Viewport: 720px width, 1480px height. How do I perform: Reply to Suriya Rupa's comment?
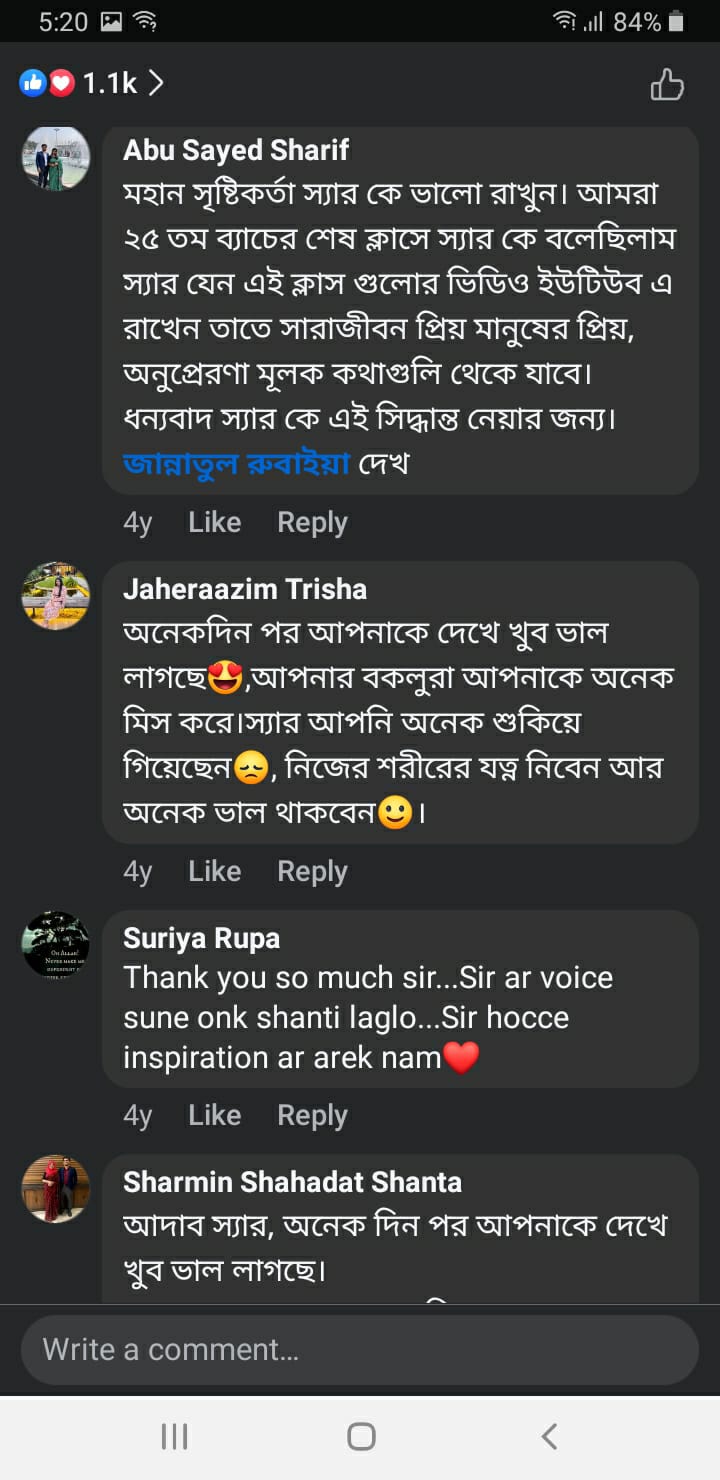pos(312,1115)
